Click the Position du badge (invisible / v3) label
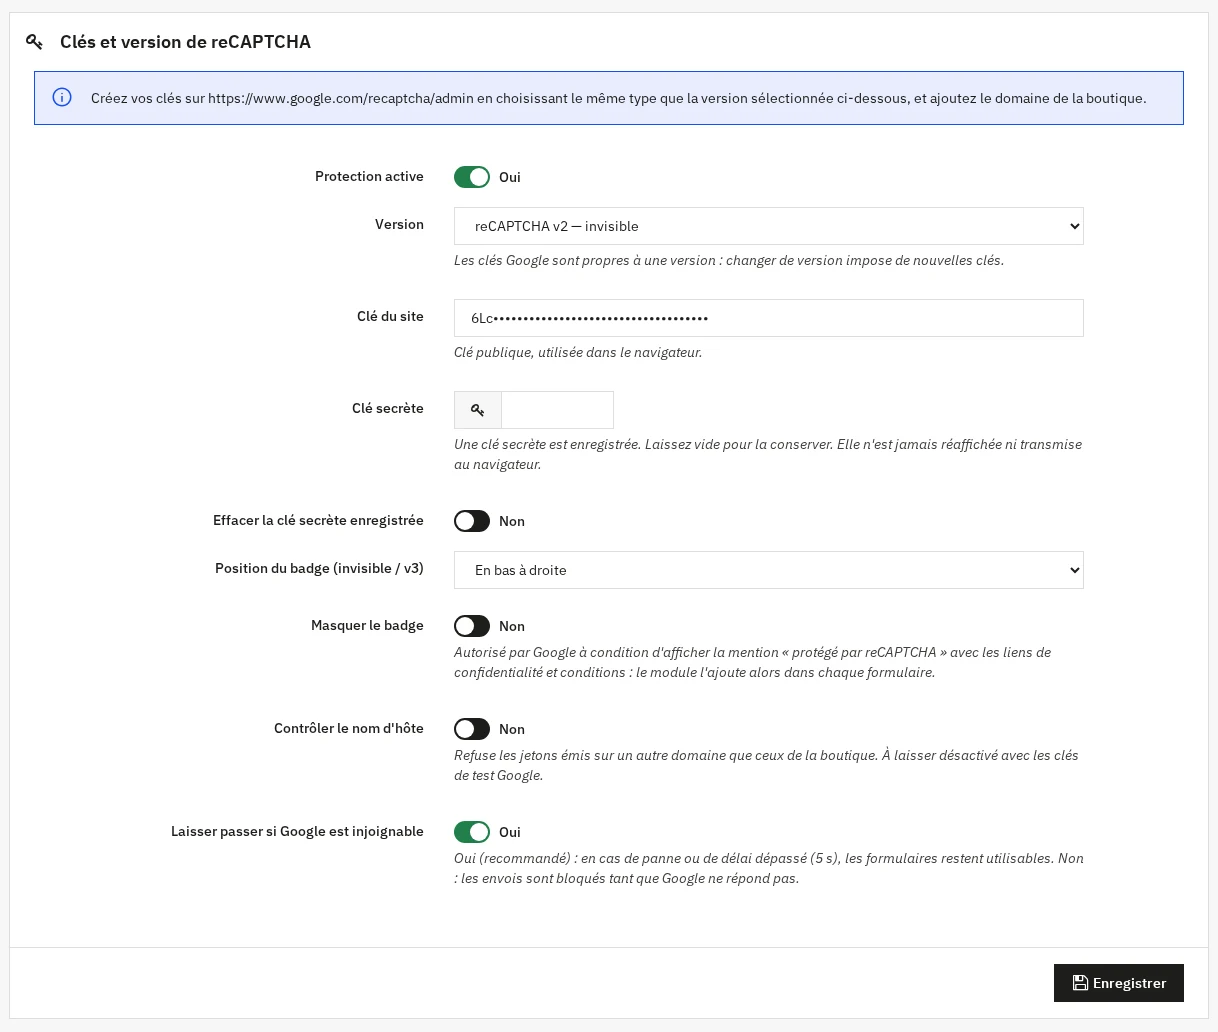 point(319,568)
